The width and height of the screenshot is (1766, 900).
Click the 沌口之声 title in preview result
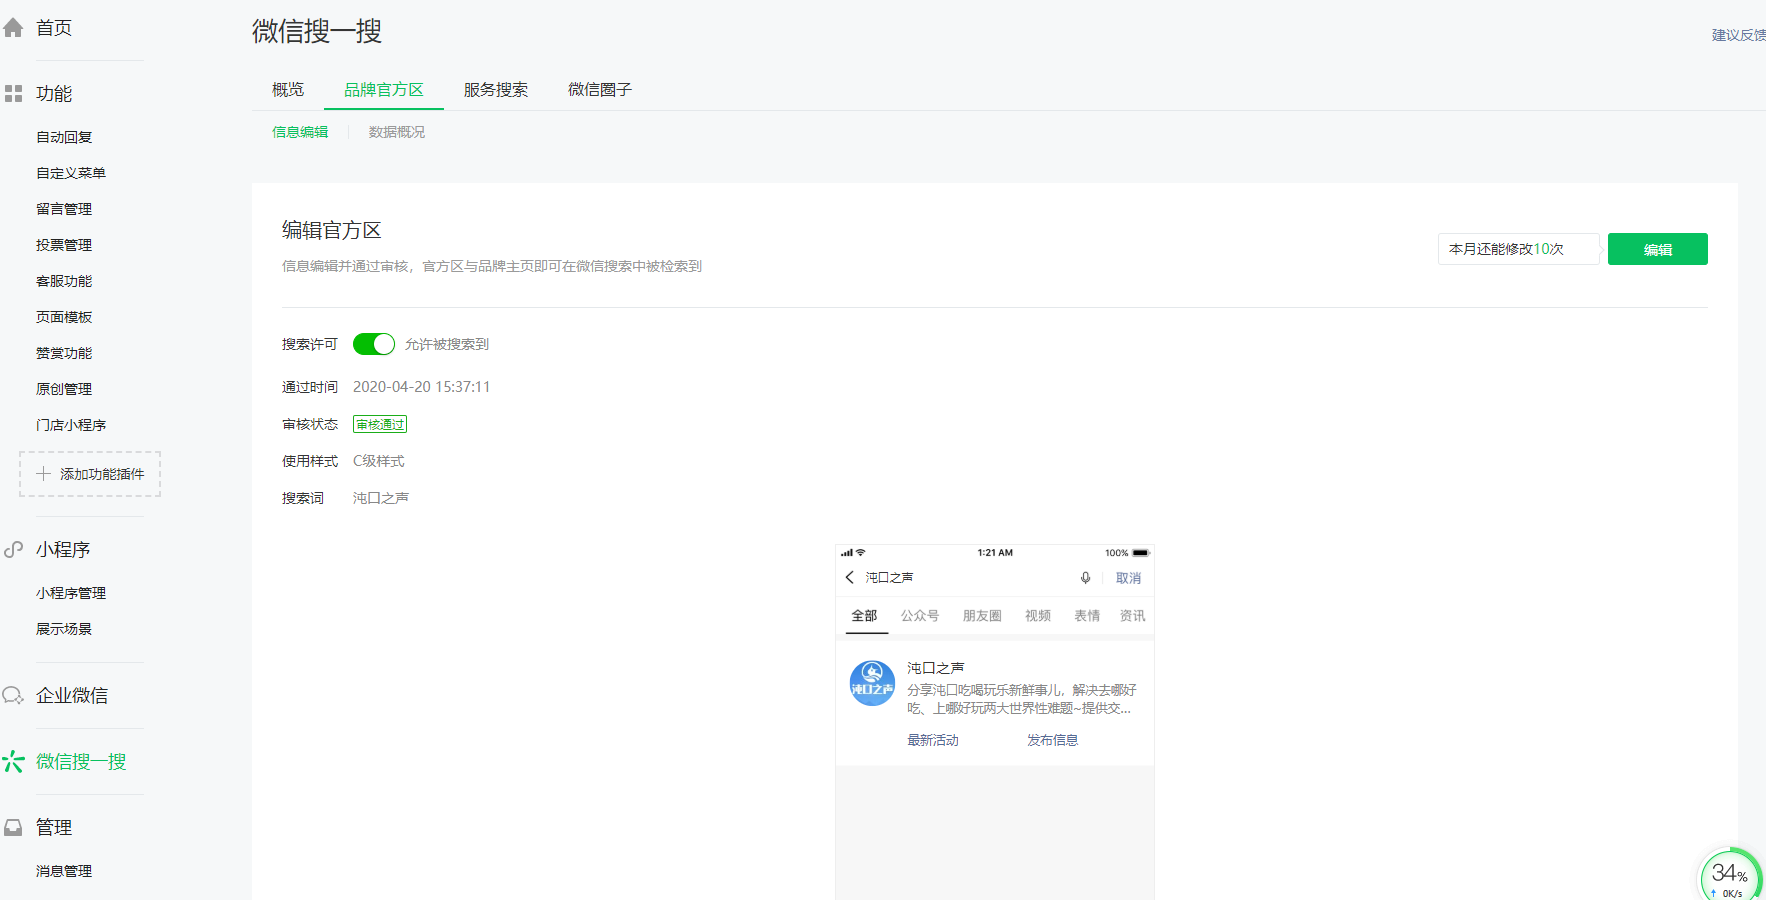click(x=936, y=668)
